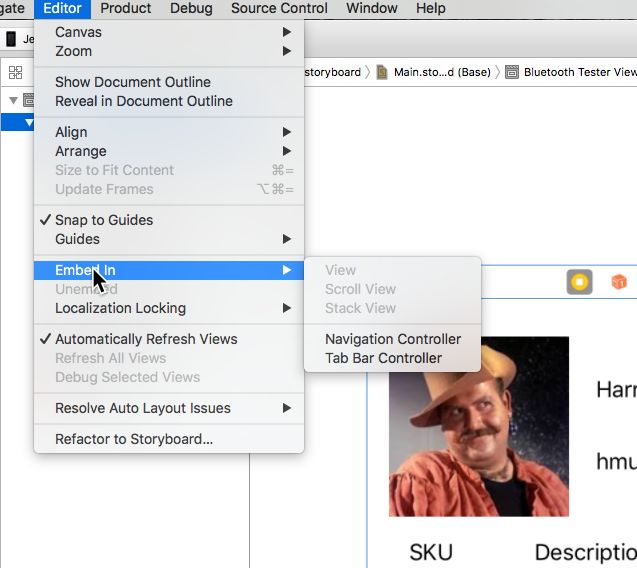Choose Refactor to Storyboard…

(x=169, y=439)
